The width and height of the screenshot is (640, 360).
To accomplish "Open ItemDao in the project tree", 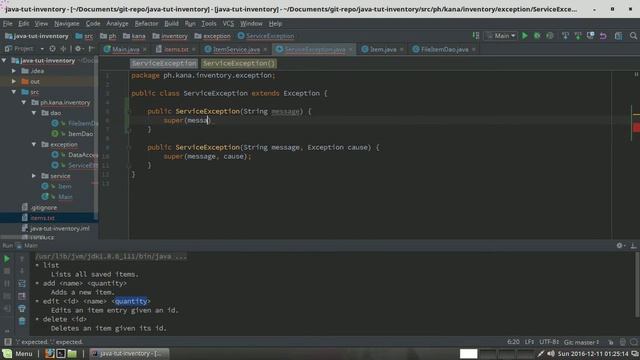I will [x=80, y=133].
